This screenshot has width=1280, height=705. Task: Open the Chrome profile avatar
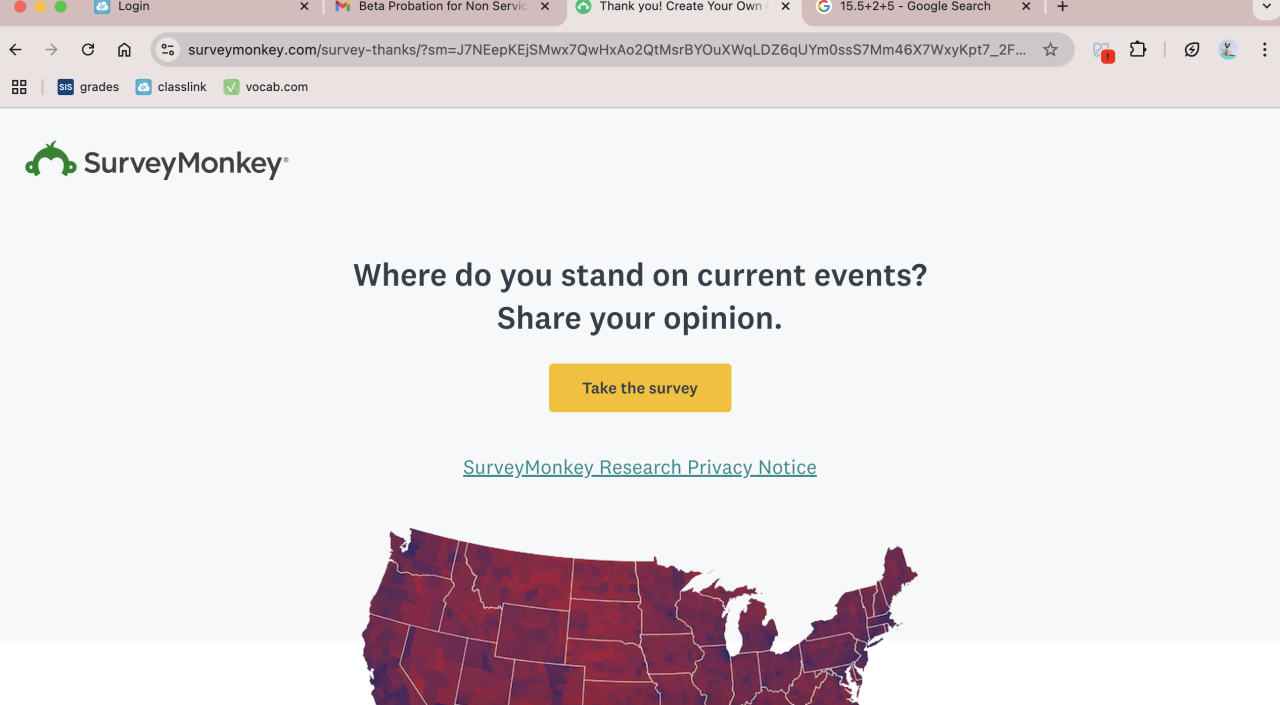pos(1228,50)
